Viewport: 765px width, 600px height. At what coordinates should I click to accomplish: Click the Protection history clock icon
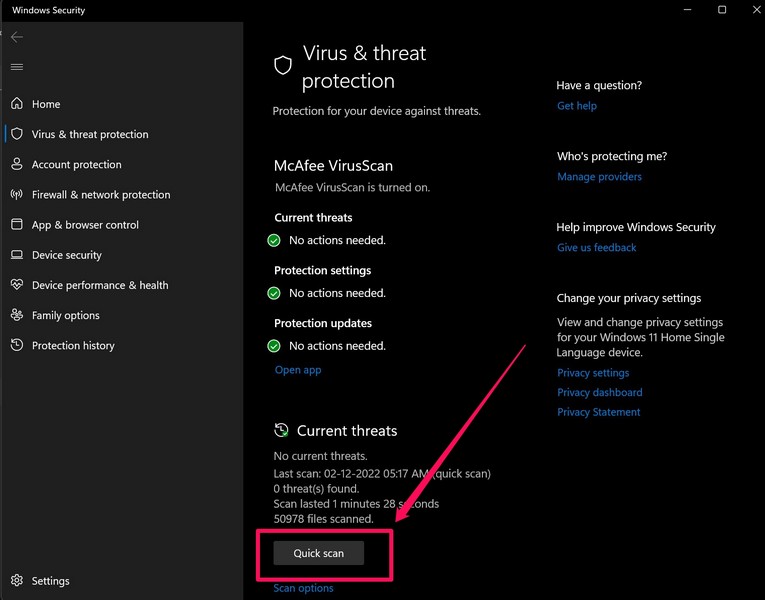tap(16, 345)
